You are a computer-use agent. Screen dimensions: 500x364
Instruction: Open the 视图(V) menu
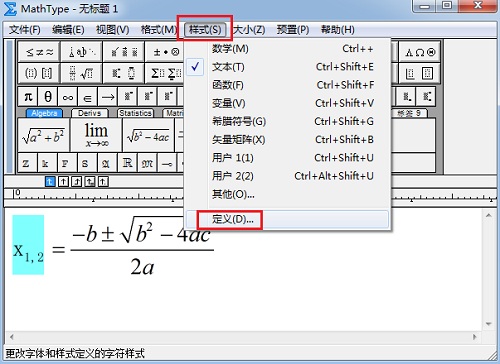point(112,30)
